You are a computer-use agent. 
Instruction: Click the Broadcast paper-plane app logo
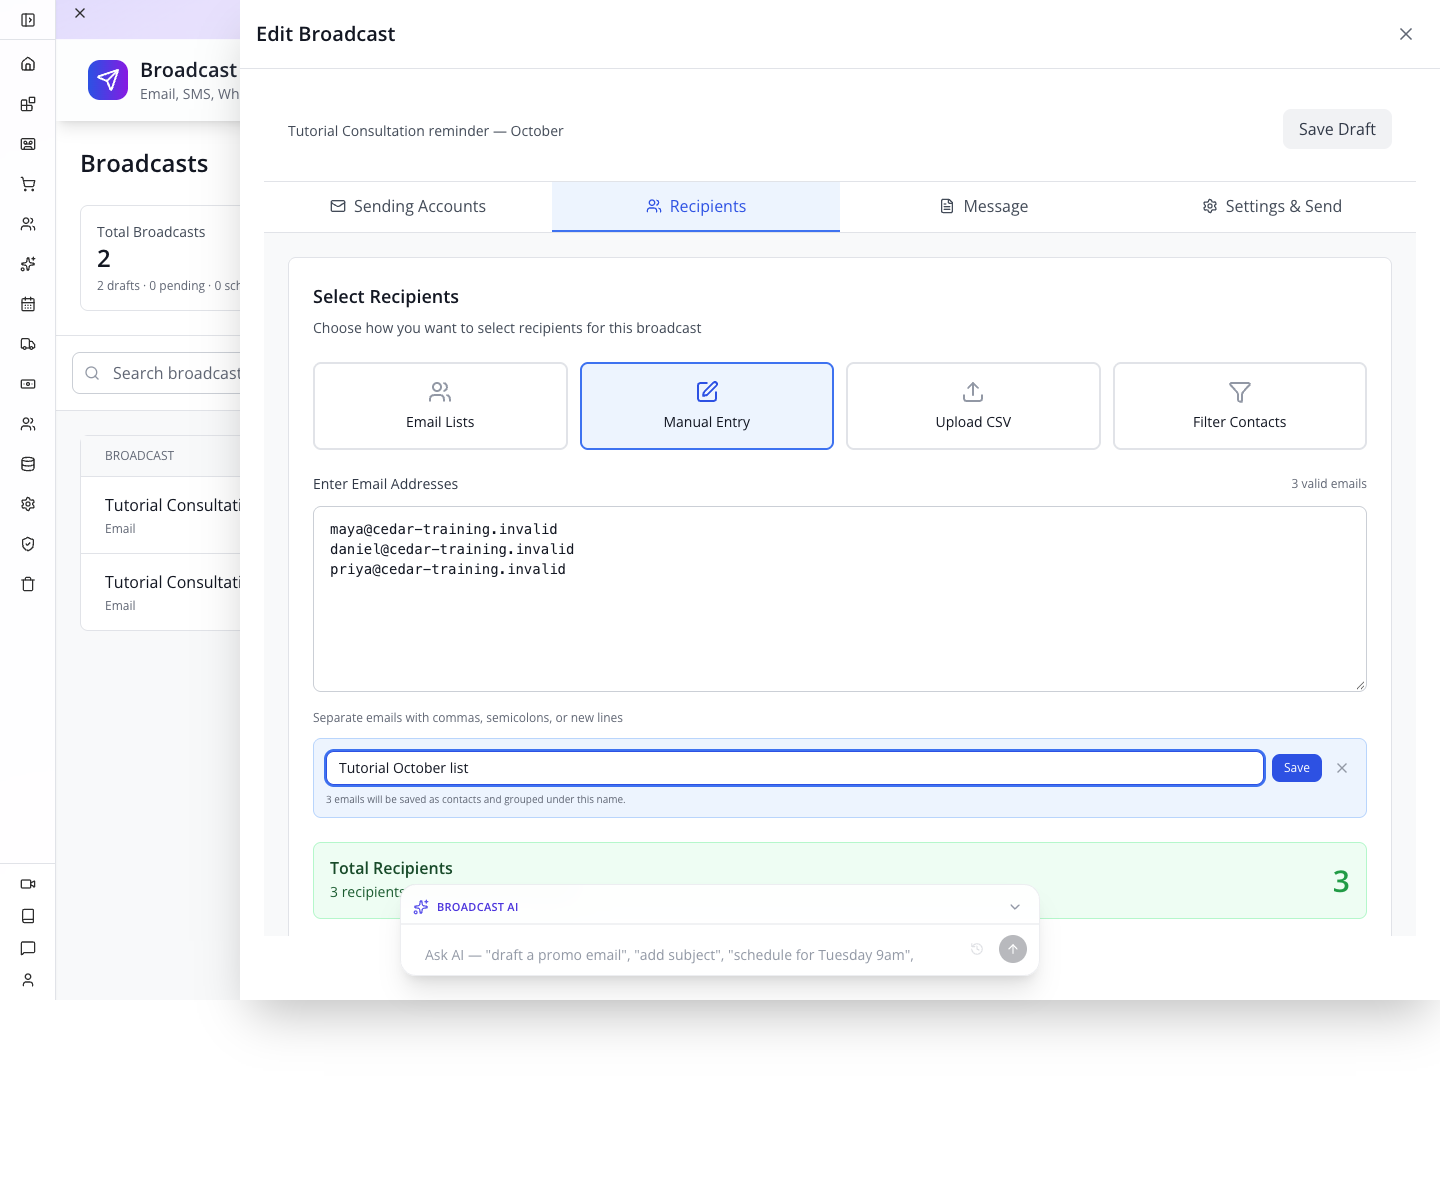(x=108, y=80)
